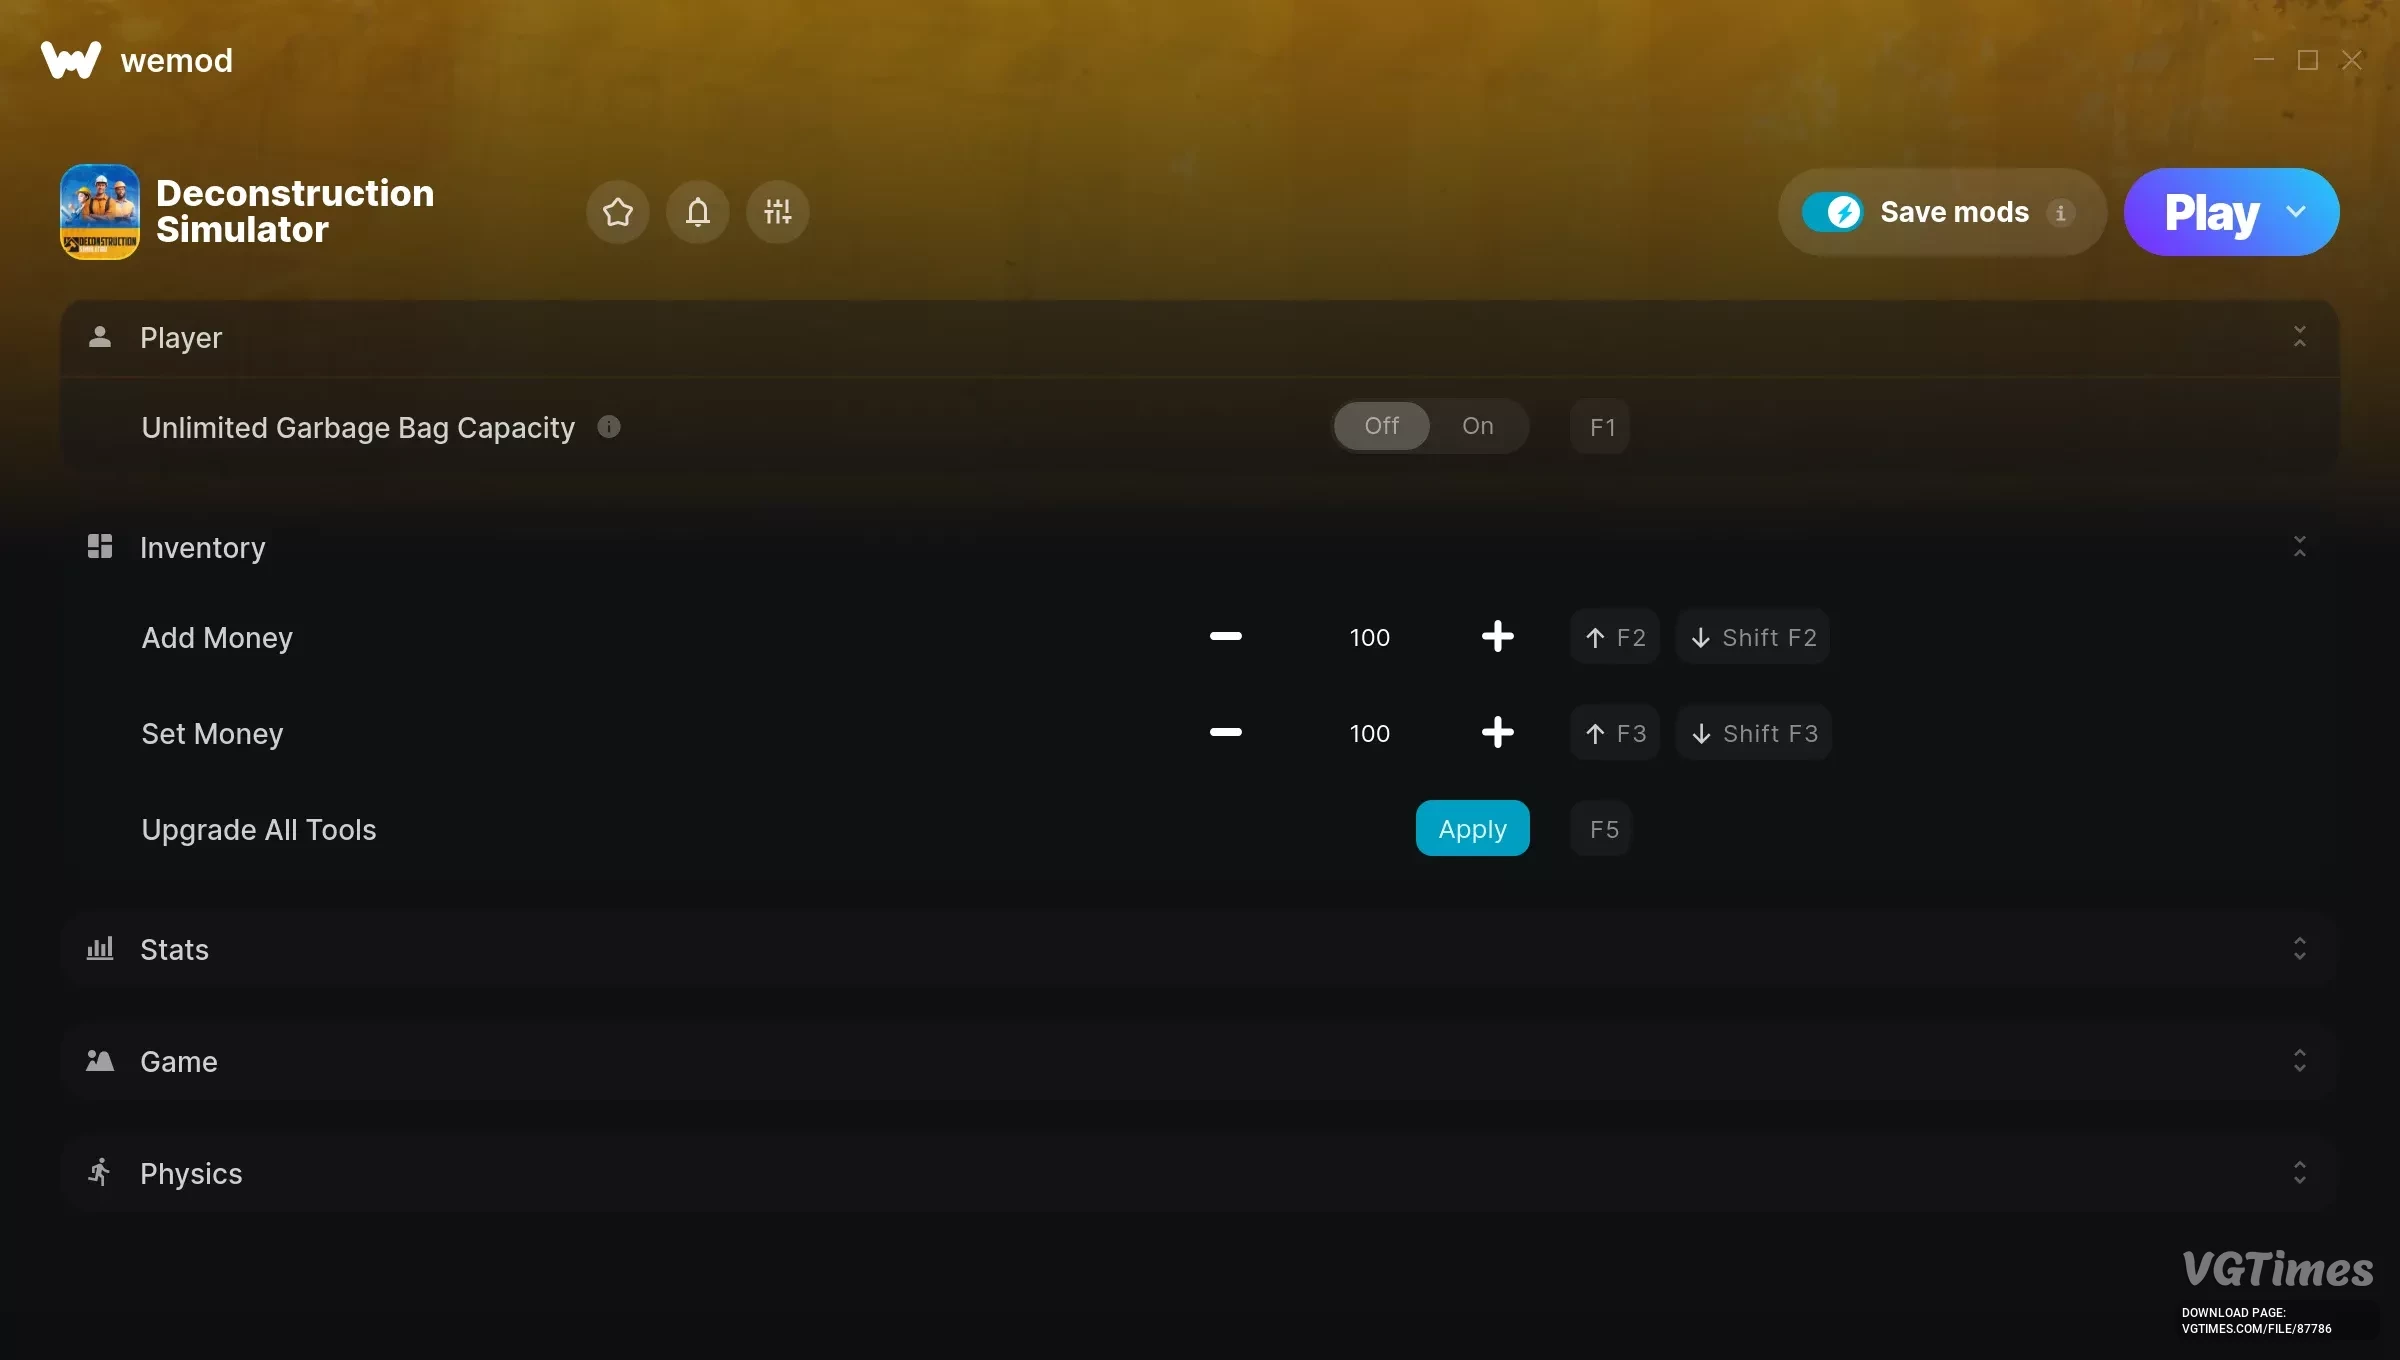Switch Unlimited Garbage Bag Capacity to On
Image resolution: width=2400 pixels, height=1360 pixels.
[1478, 426]
